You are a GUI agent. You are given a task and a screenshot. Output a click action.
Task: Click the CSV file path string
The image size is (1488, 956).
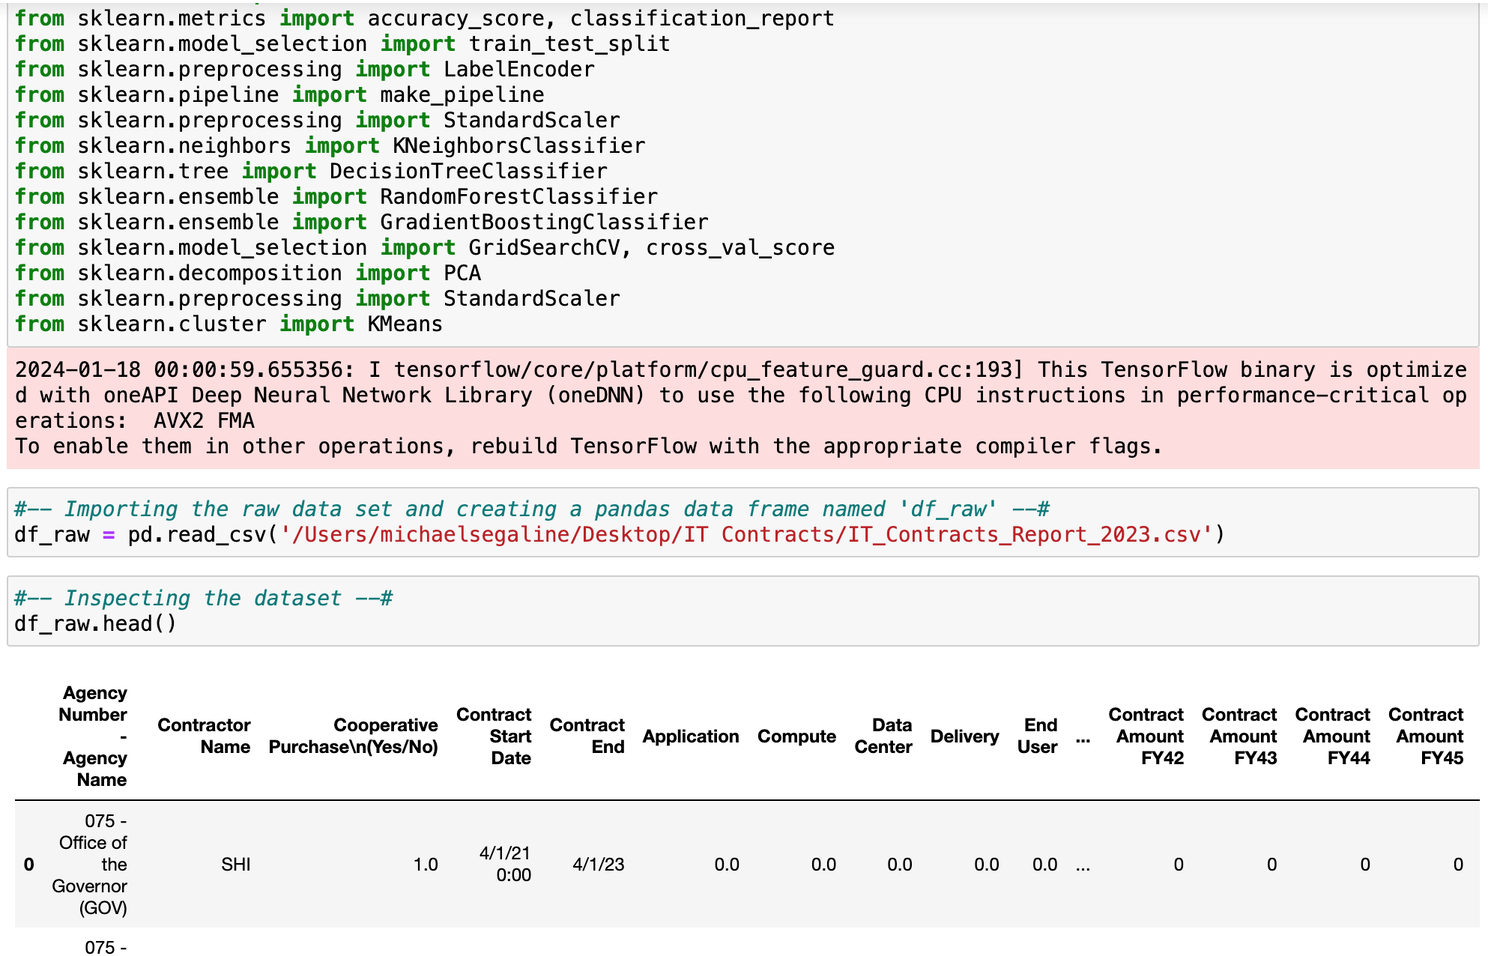(x=746, y=535)
